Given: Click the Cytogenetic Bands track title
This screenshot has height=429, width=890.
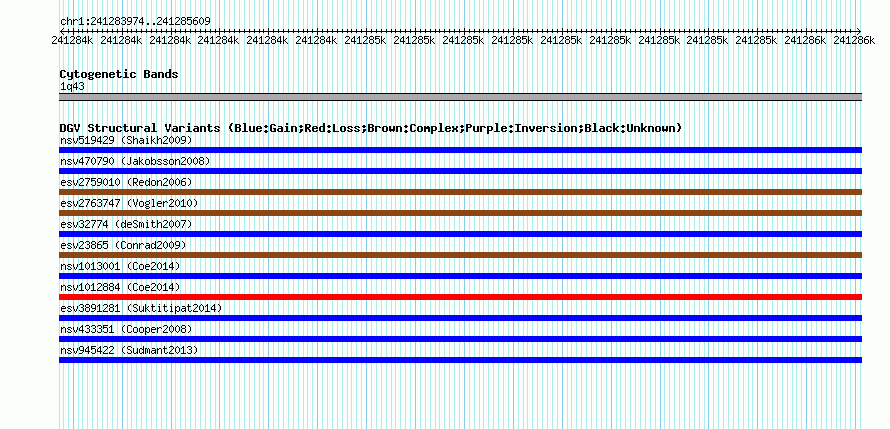Looking at the screenshot, I should click(119, 74).
